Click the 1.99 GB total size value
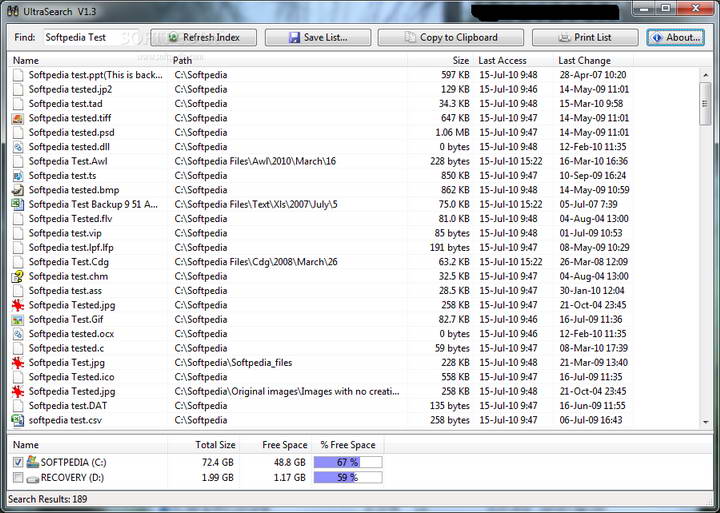 pos(218,478)
